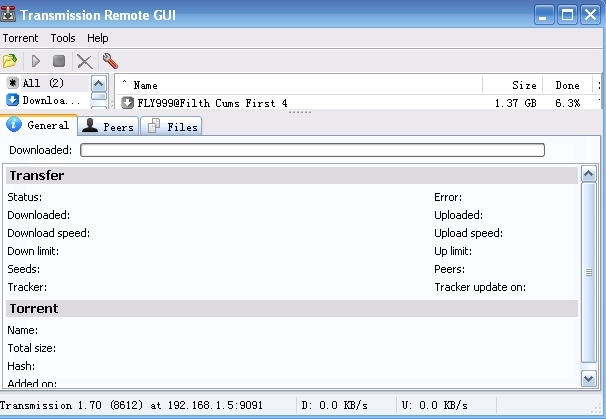Sort by the Done column header
Image resolution: width=606 pixels, height=419 pixels.
point(567,85)
